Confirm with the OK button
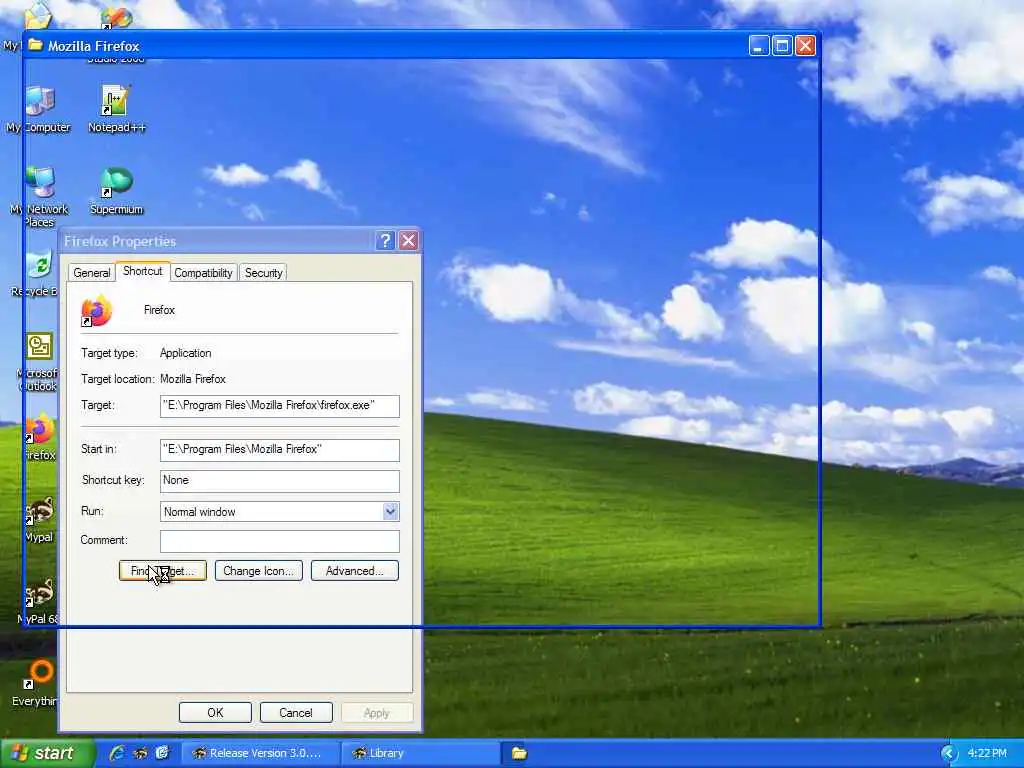Image resolution: width=1024 pixels, height=768 pixels. click(x=216, y=712)
